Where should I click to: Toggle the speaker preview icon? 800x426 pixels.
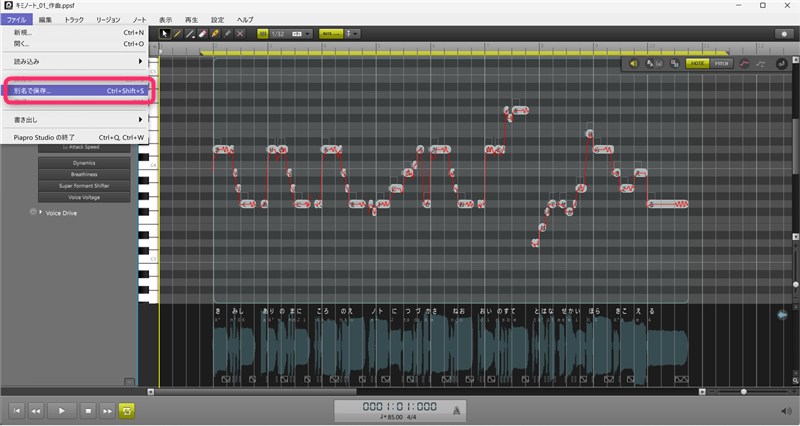(x=633, y=64)
